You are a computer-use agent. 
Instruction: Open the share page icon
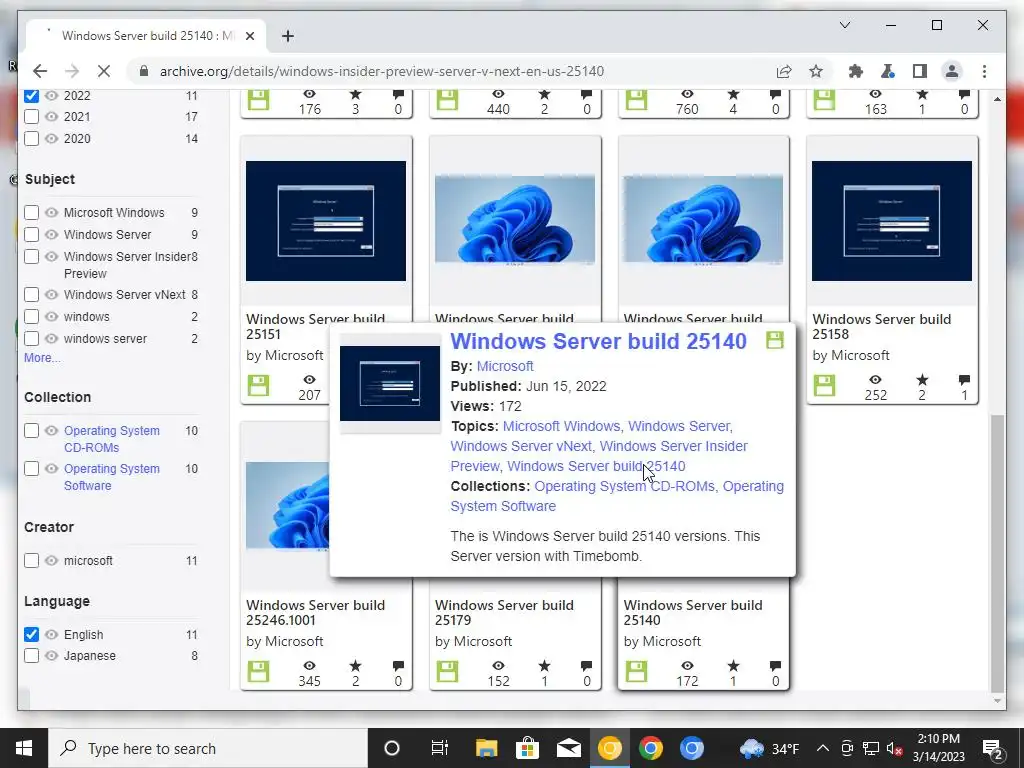784,71
